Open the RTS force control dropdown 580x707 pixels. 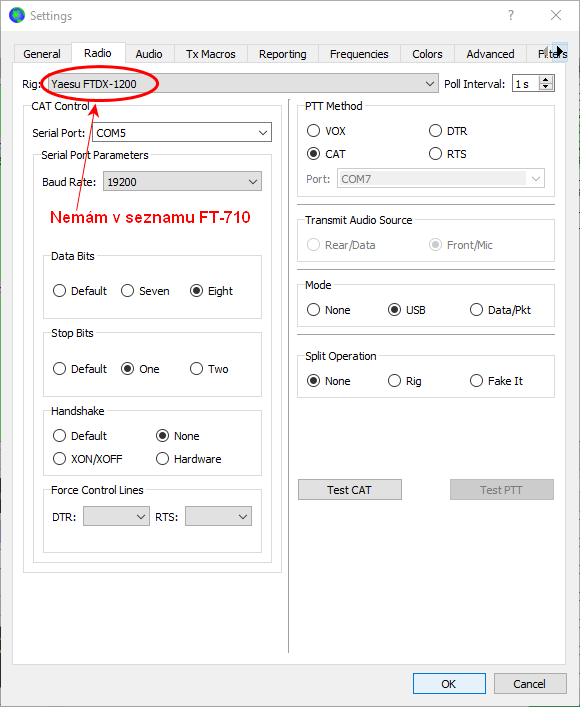(x=218, y=517)
